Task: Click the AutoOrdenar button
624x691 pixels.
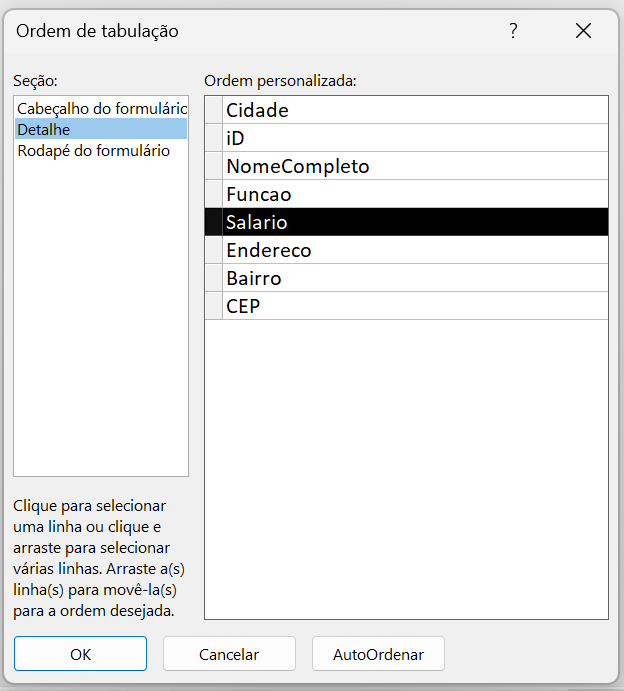Action: 378,654
